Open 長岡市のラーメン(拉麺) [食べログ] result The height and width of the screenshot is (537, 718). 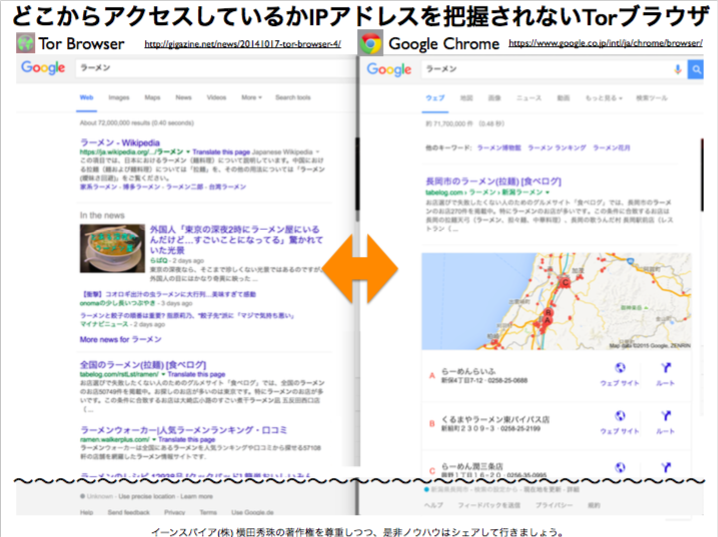click(x=493, y=181)
